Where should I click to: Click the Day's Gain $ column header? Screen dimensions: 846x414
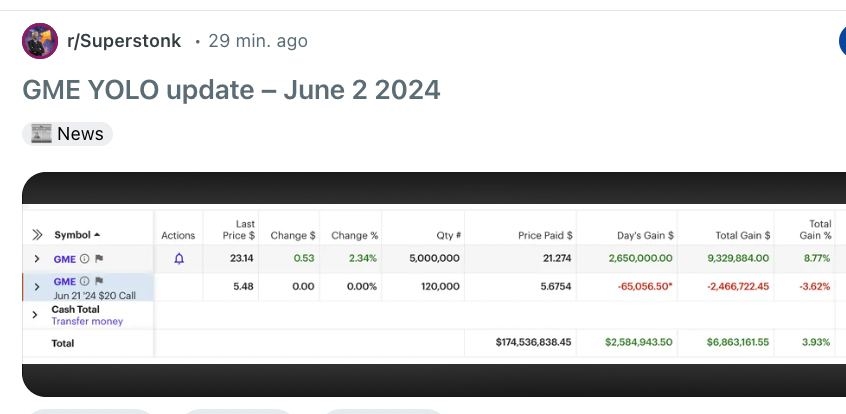coord(644,235)
